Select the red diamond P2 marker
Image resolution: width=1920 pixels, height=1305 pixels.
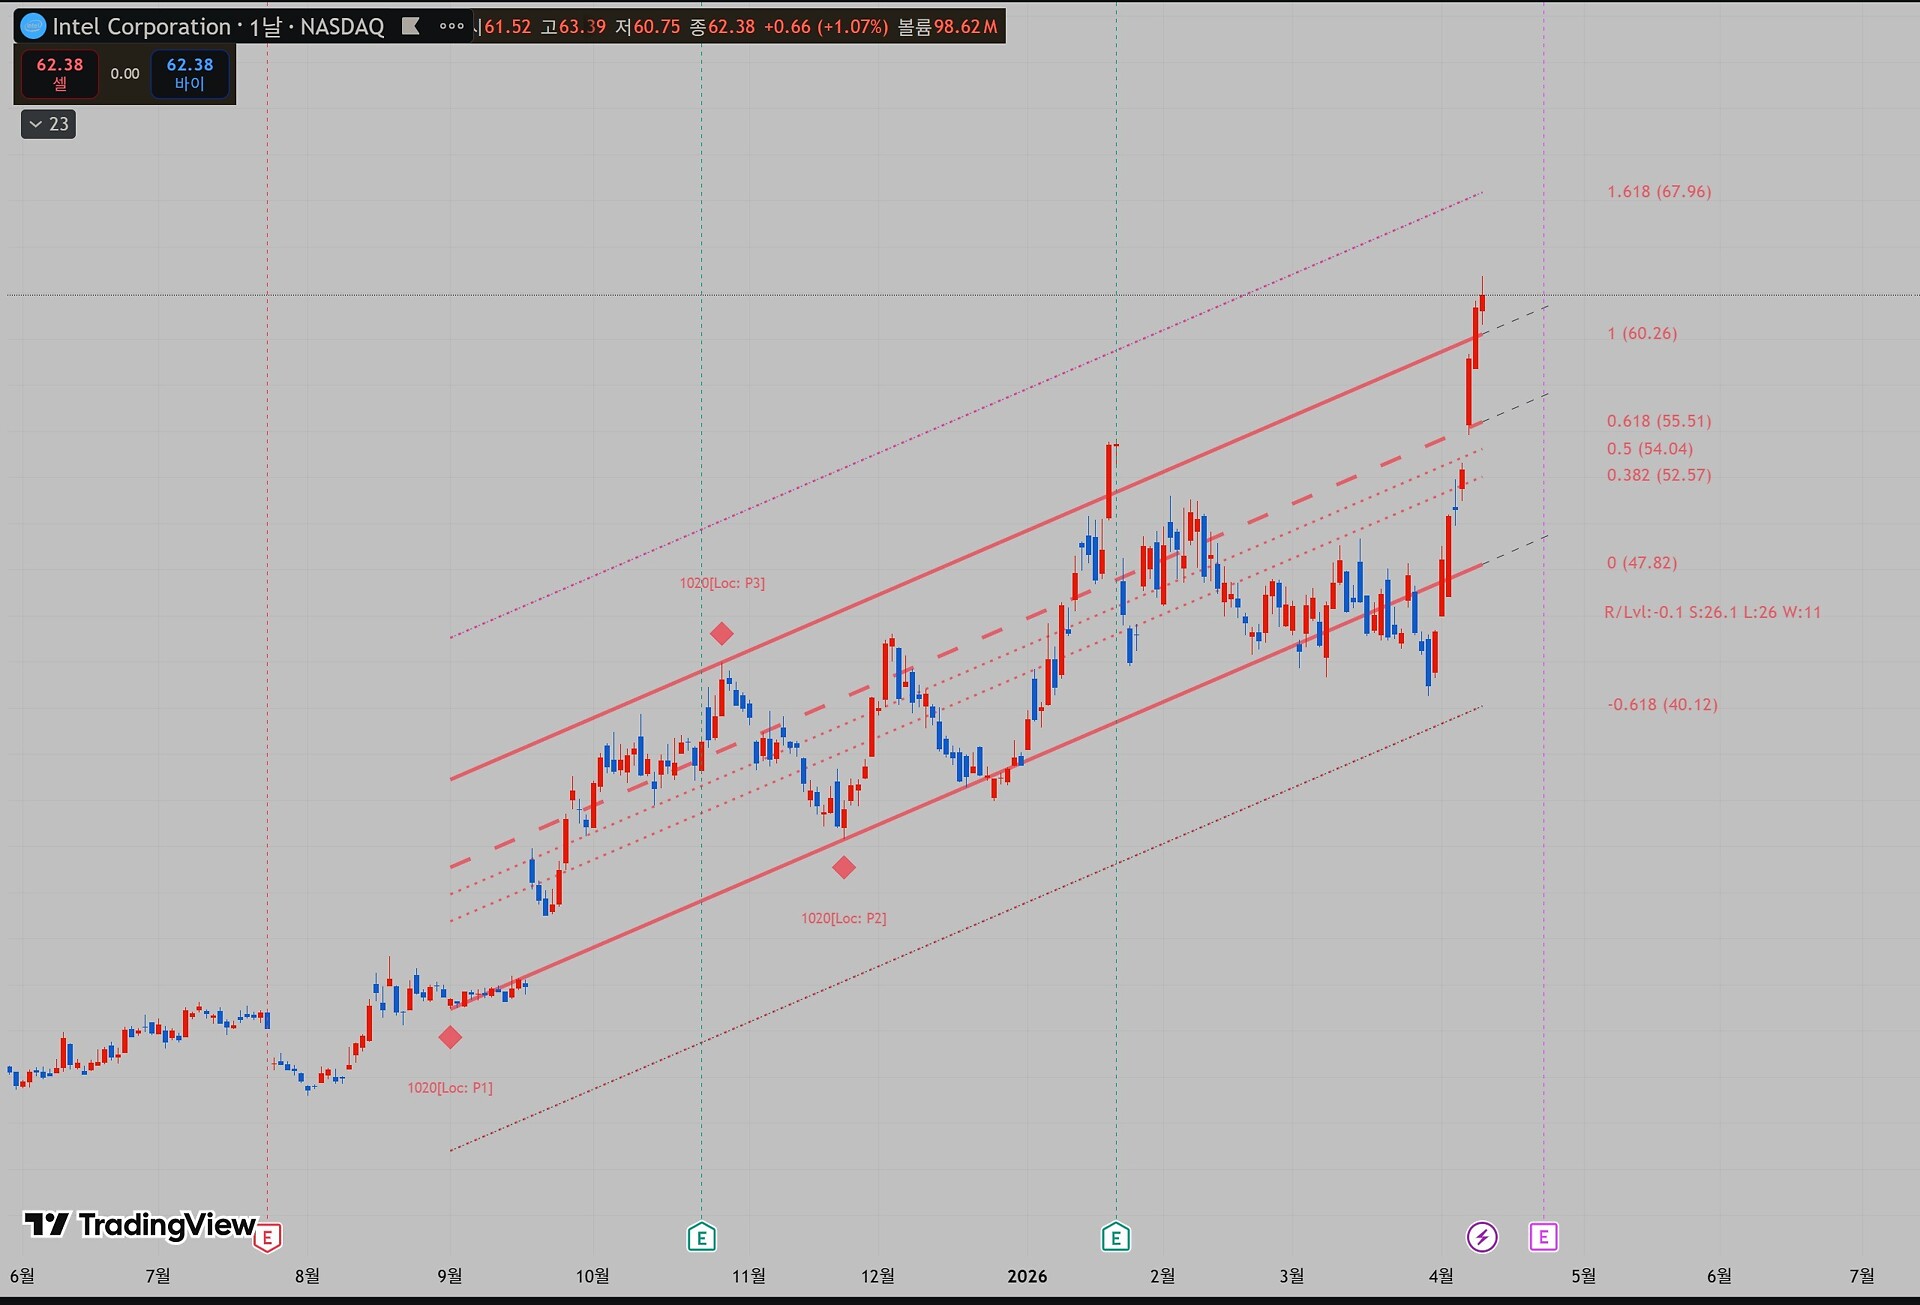pos(844,867)
